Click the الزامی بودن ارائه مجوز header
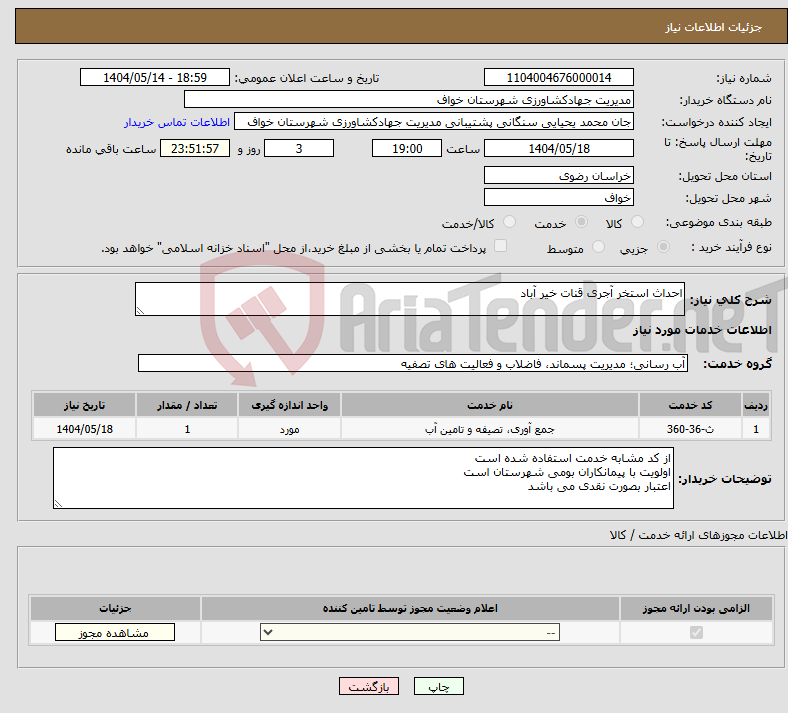The image size is (788, 713). click(x=696, y=608)
